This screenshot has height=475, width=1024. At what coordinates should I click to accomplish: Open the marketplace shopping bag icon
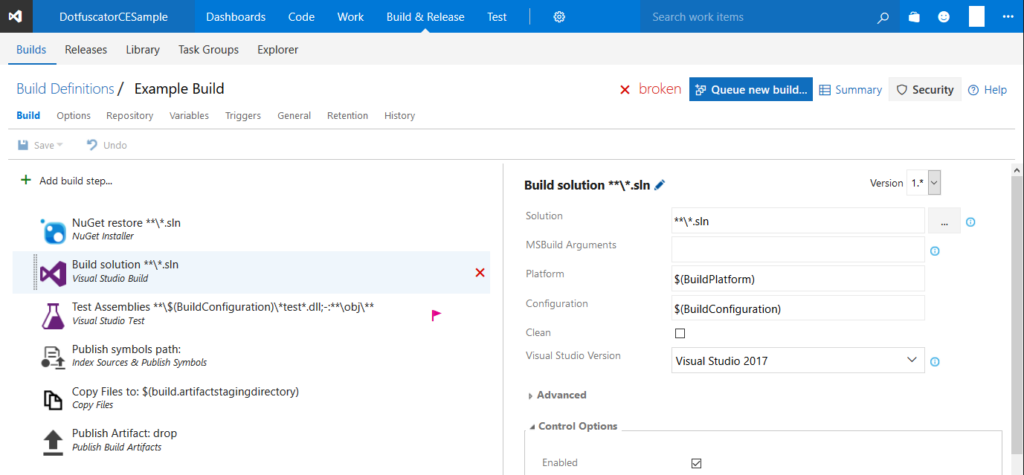coord(914,17)
